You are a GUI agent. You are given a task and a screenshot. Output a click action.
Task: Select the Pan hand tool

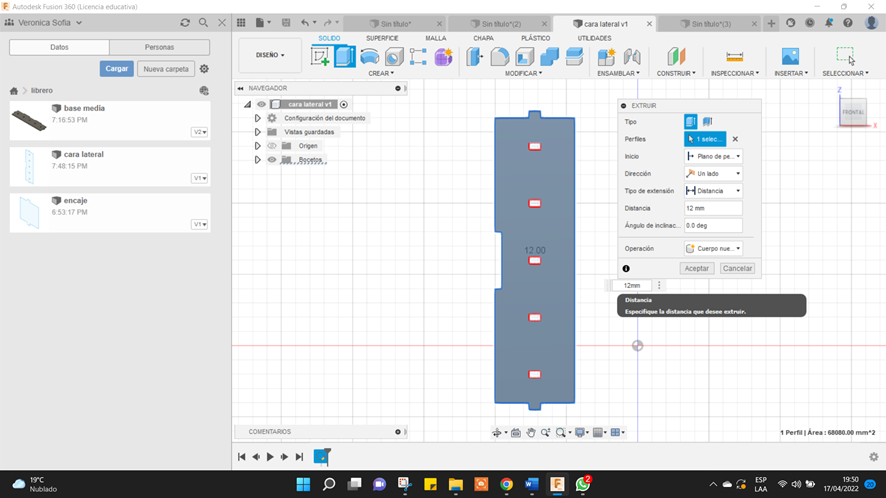[531, 432]
